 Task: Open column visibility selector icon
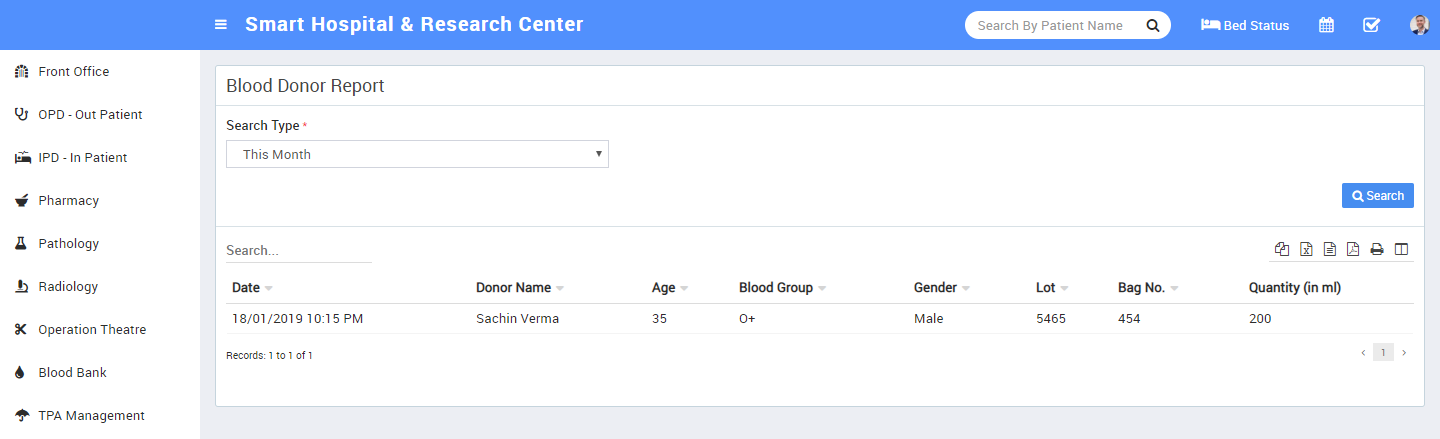[x=1401, y=249]
